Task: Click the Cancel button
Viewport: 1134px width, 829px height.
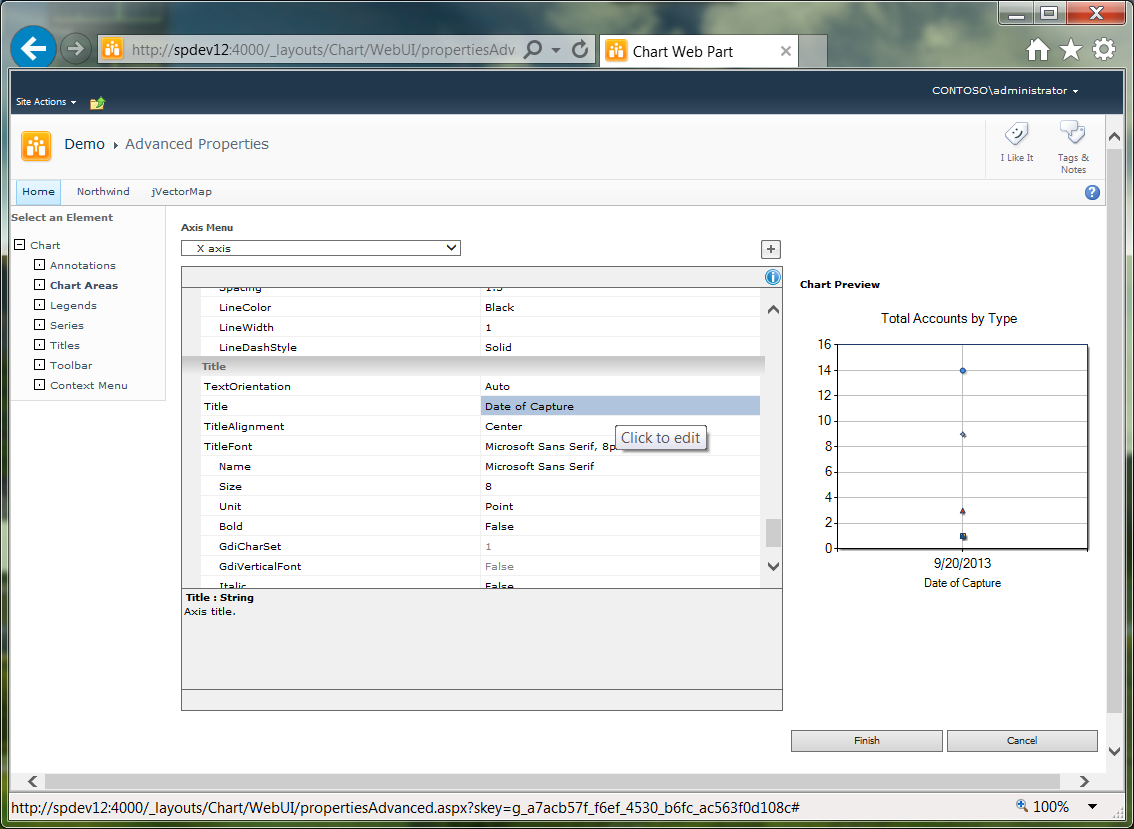Action: [1022, 741]
